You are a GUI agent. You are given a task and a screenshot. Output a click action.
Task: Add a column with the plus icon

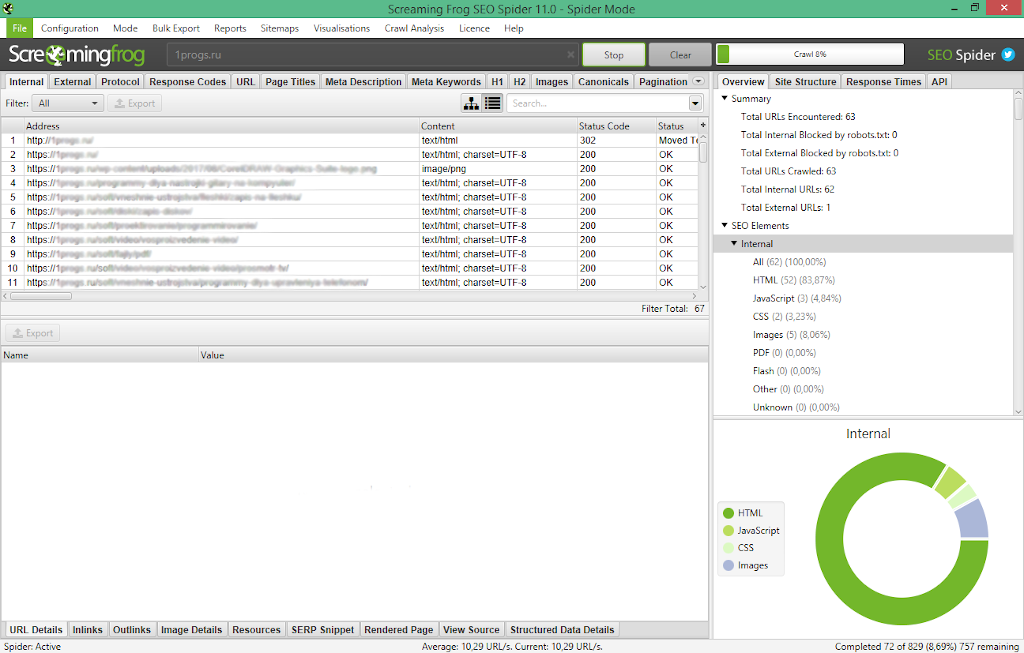coord(703,125)
